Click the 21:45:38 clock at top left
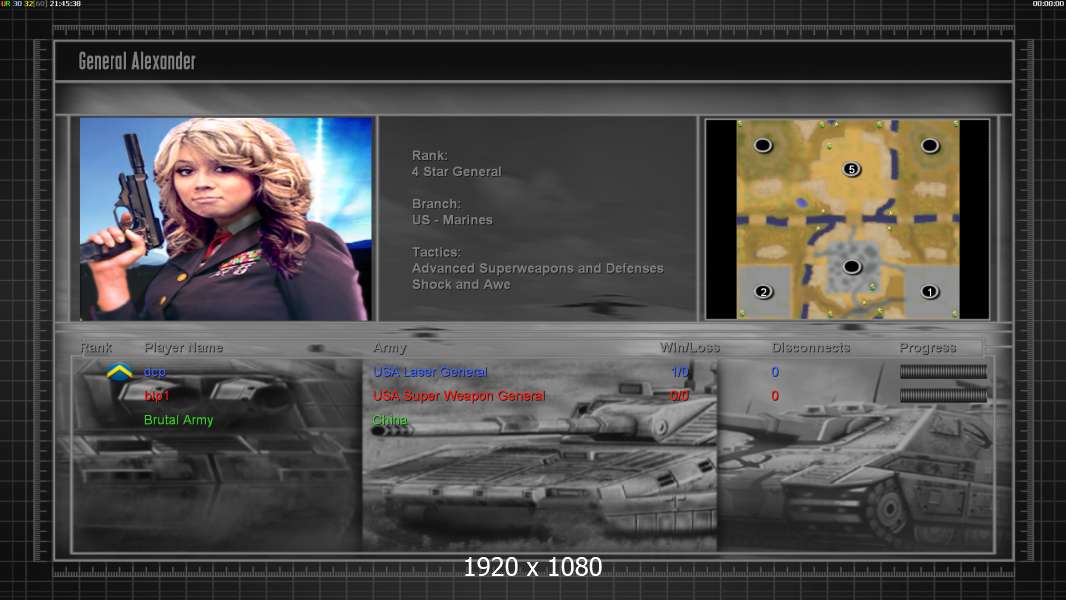 [x=65, y=3]
